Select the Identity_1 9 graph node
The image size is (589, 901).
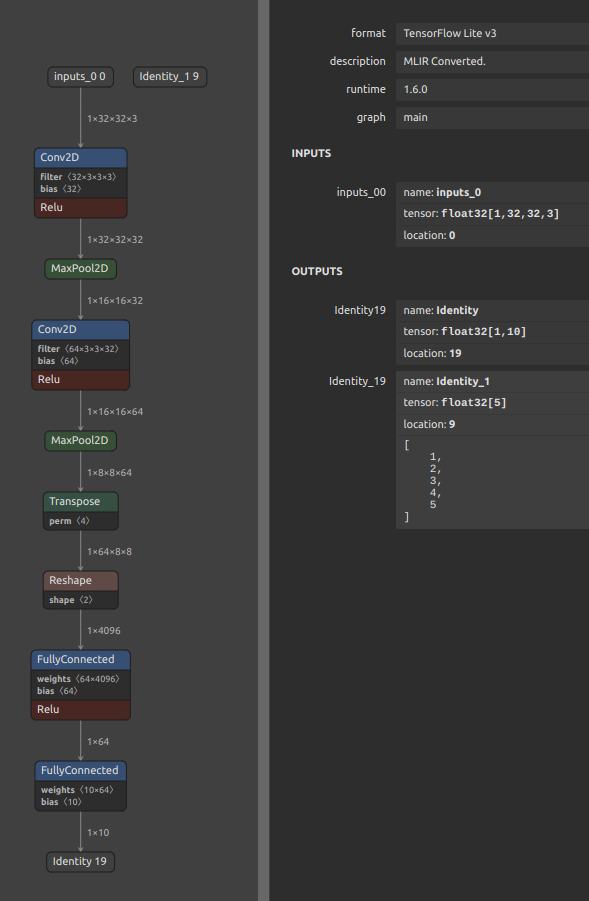[170, 76]
